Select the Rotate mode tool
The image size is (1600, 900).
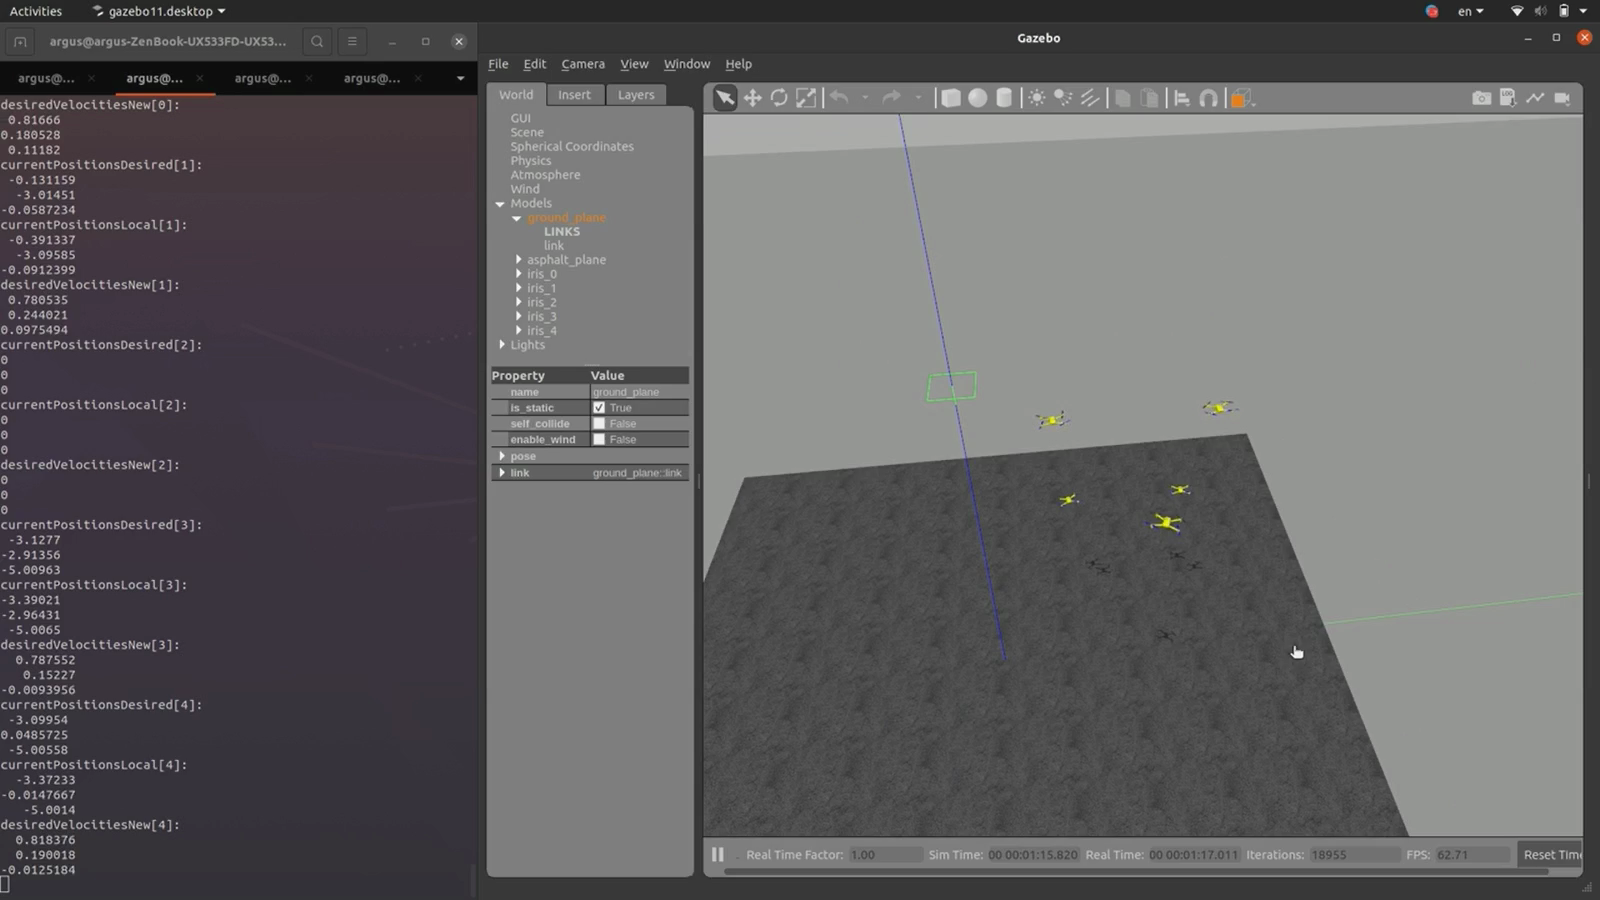[x=779, y=98]
